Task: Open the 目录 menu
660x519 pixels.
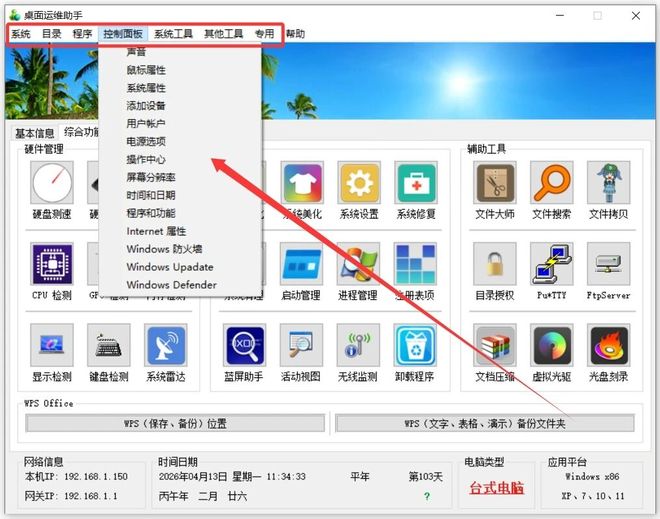Action: point(52,34)
